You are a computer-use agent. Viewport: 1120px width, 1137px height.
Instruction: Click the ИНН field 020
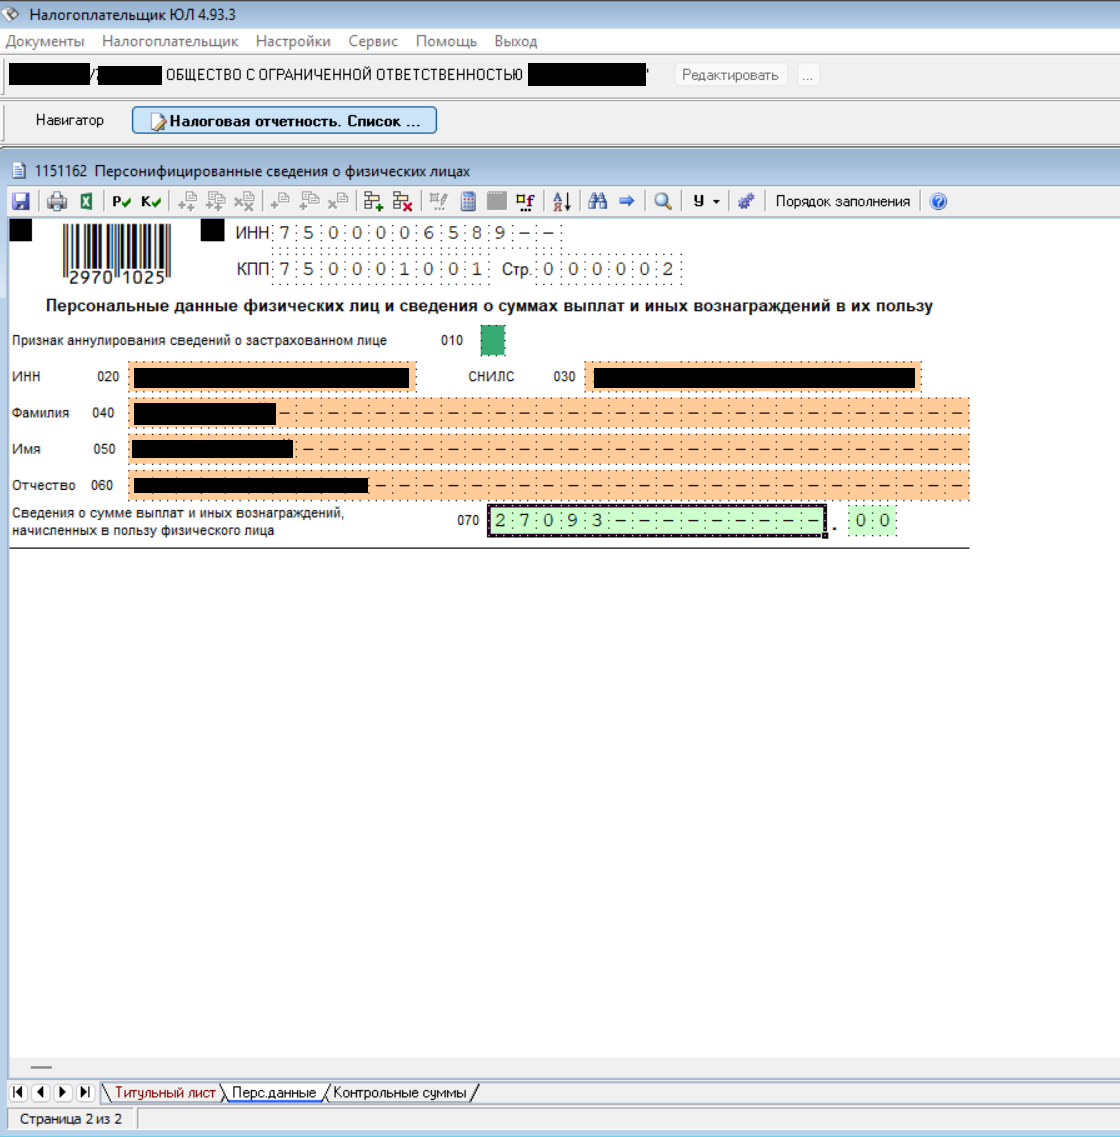pos(273,377)
